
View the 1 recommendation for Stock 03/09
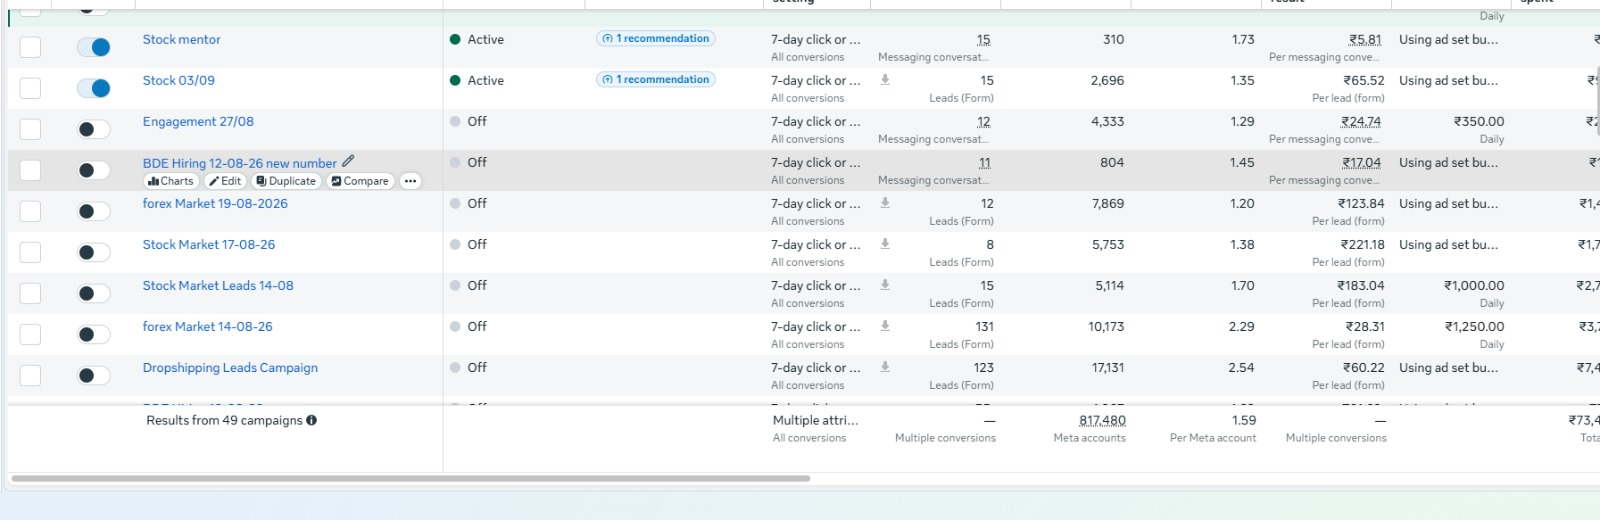[656, 80]
